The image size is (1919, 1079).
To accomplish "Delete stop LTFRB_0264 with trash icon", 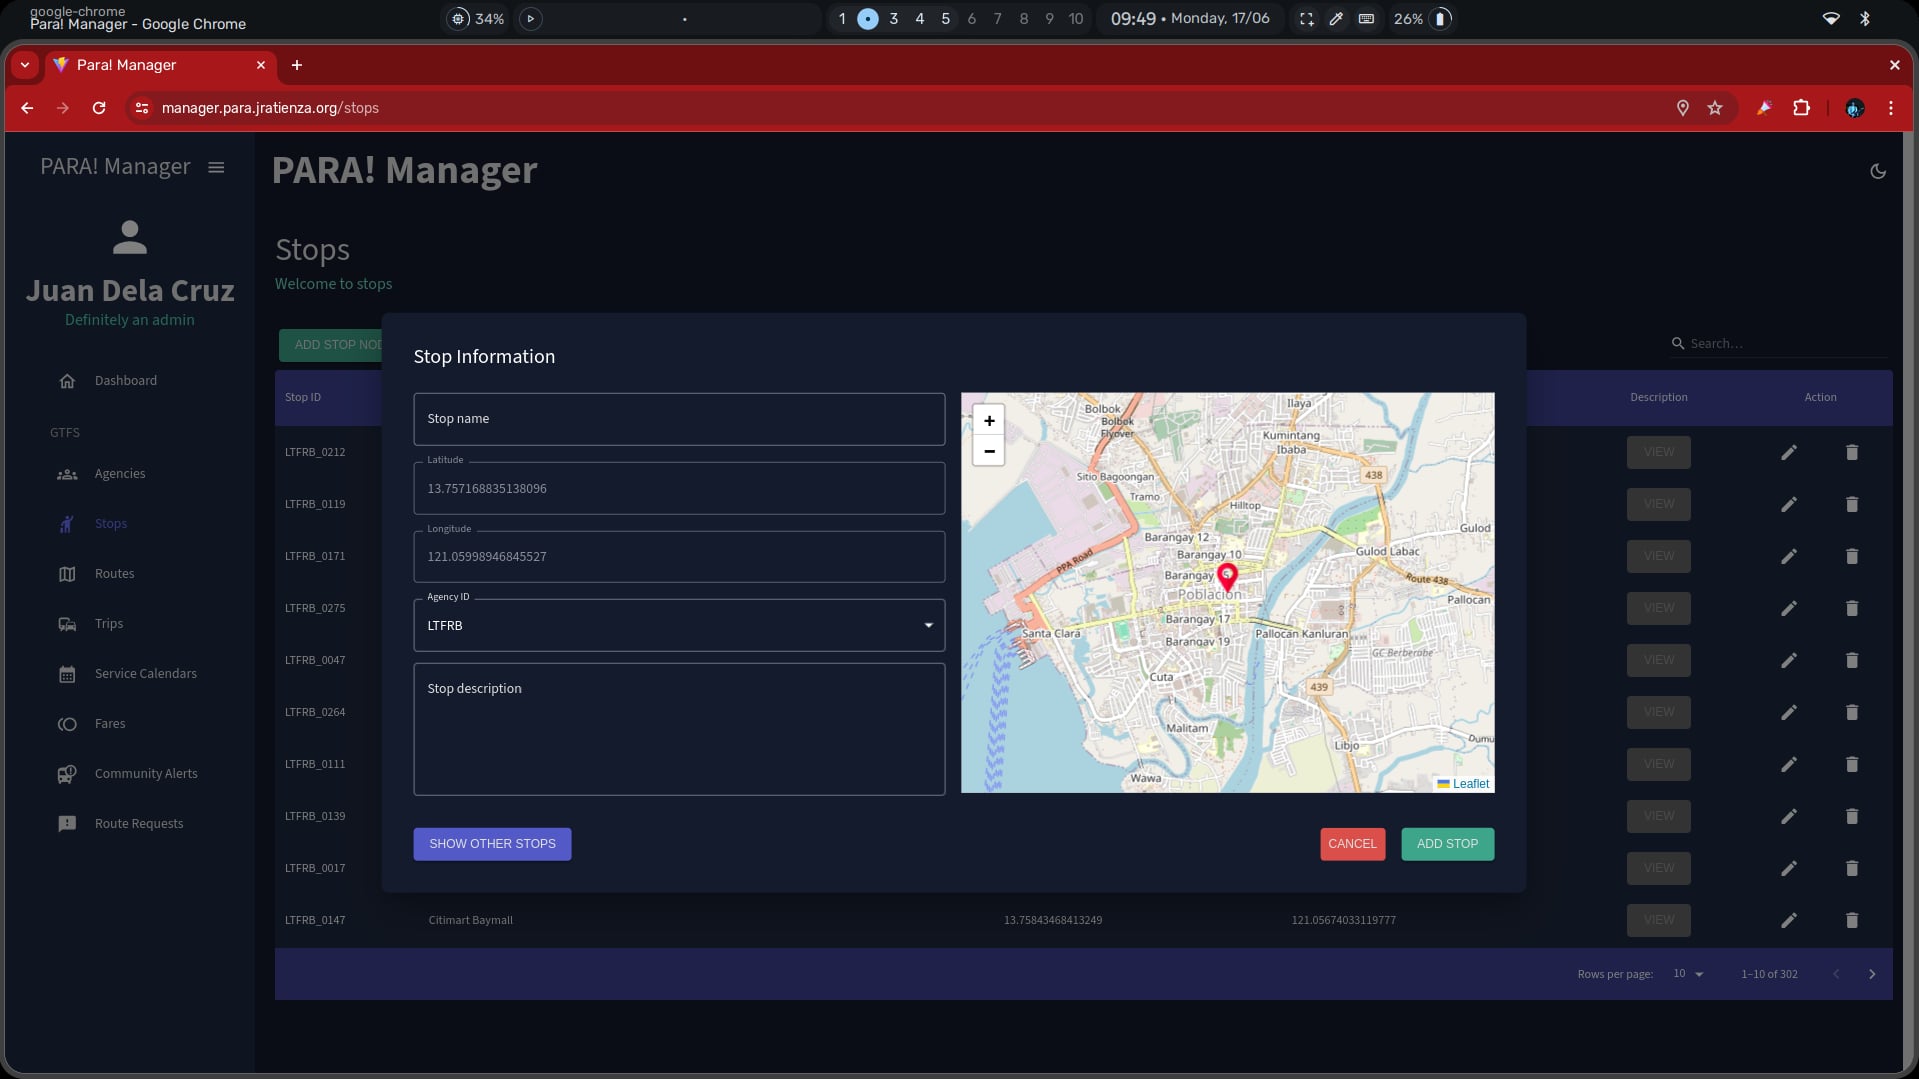I will [1851, 713].
